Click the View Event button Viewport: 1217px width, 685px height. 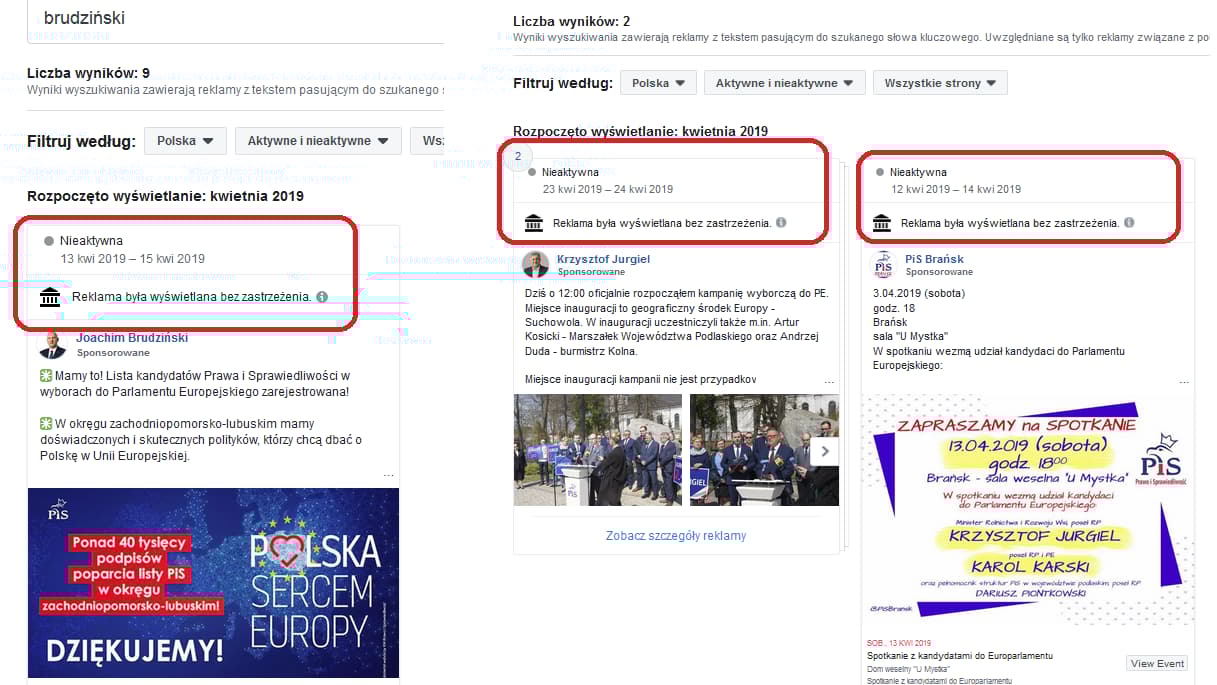click(x=1157, y=663)
